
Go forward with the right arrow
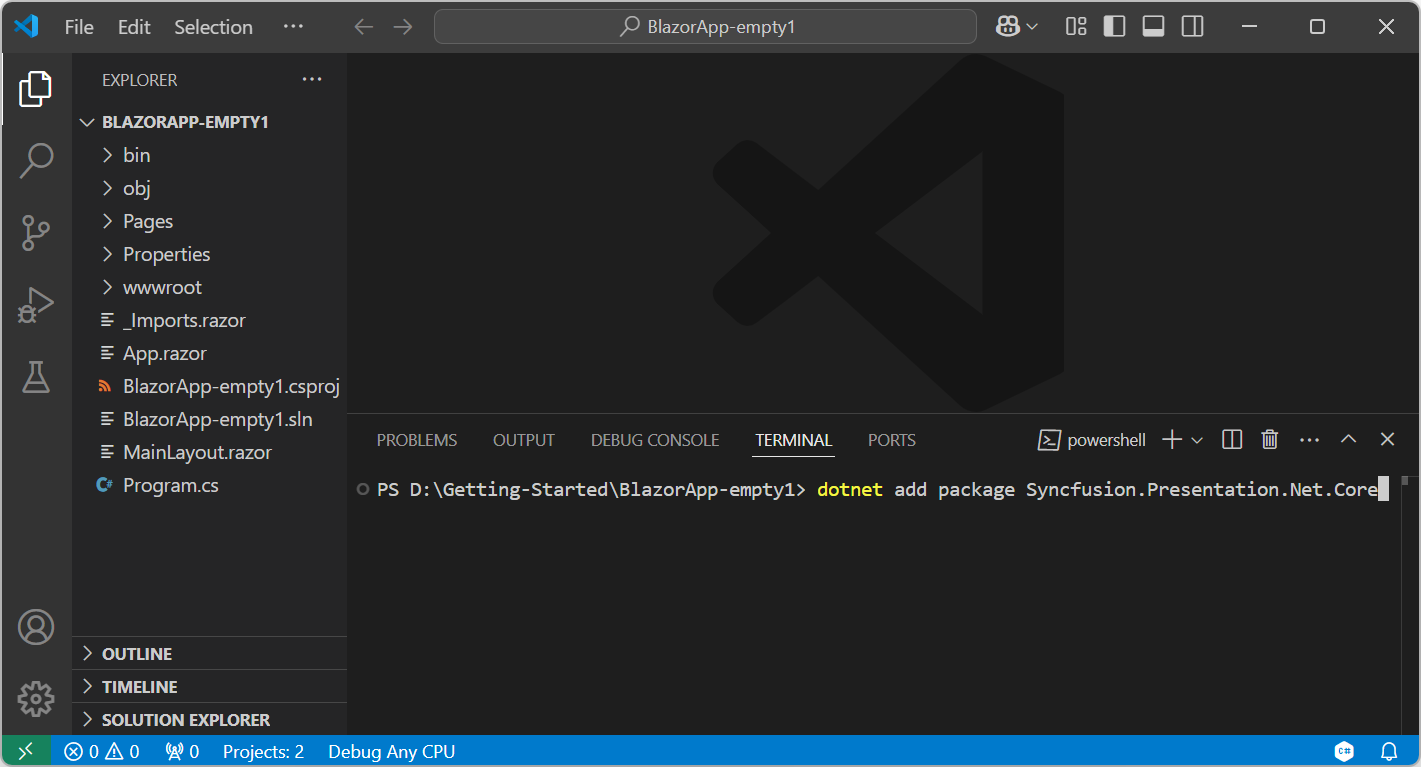[x=403, y=27]
